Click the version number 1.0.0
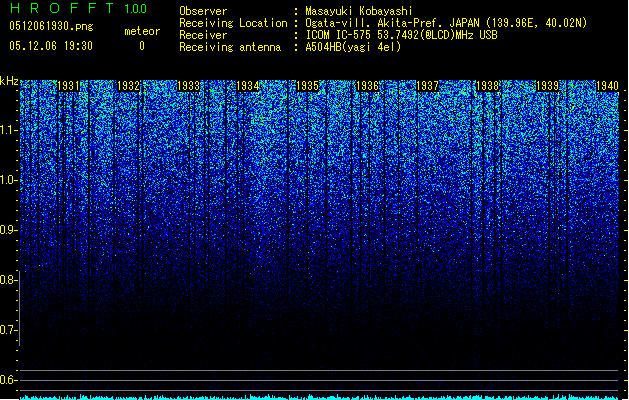The height and width of the screenshot is (400, 629). [x=136, y=8]
